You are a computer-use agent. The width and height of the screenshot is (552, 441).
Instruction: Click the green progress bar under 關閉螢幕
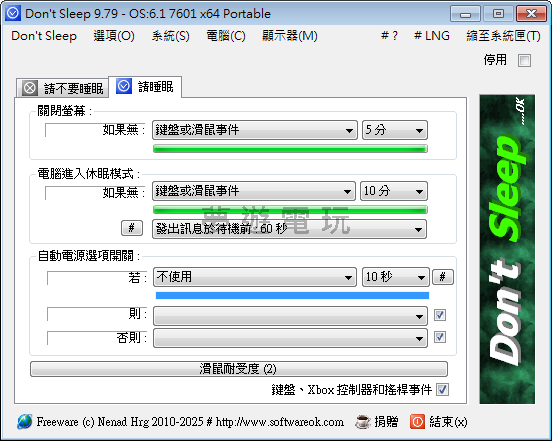point(290,149)
